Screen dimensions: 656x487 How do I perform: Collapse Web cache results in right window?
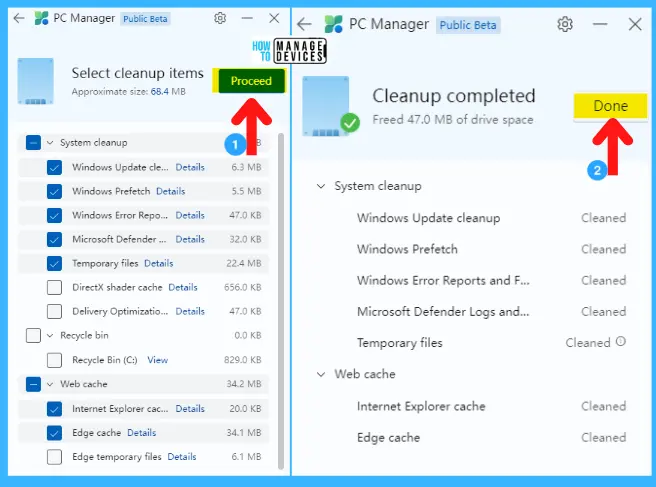[x=321, y=374]
